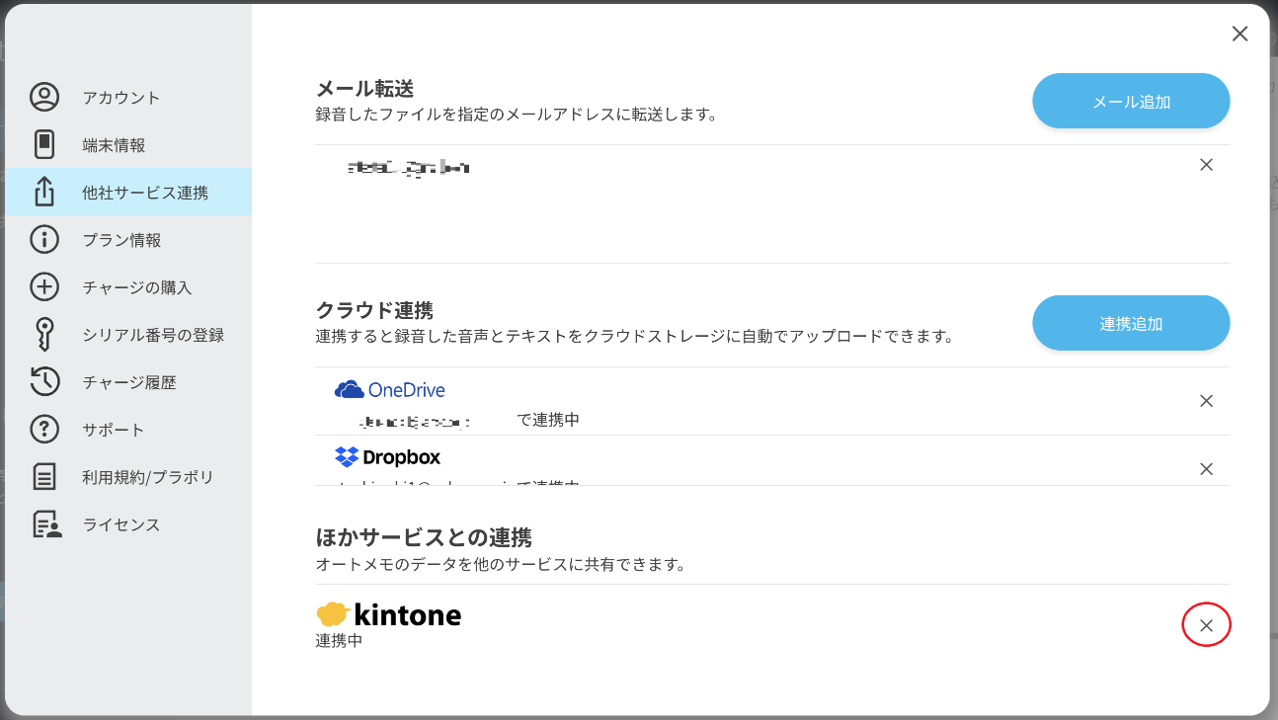
Task: Disconnect the kintone integration
Action: click(1206, 626)
